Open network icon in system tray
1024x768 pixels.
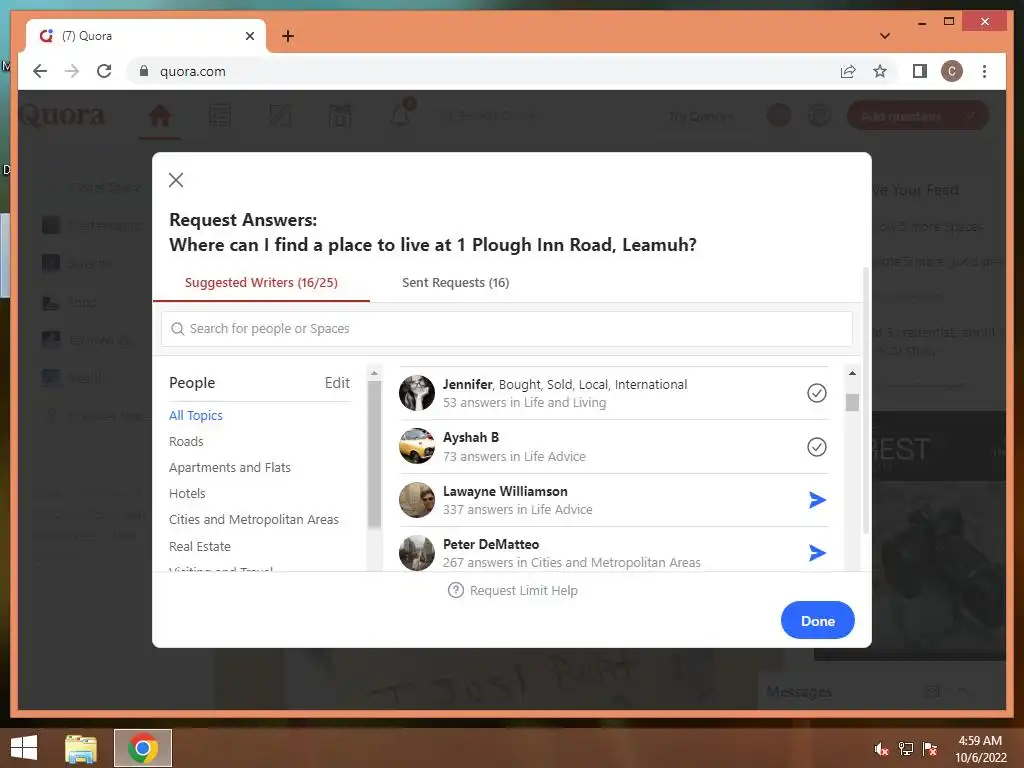coord(906,749)
